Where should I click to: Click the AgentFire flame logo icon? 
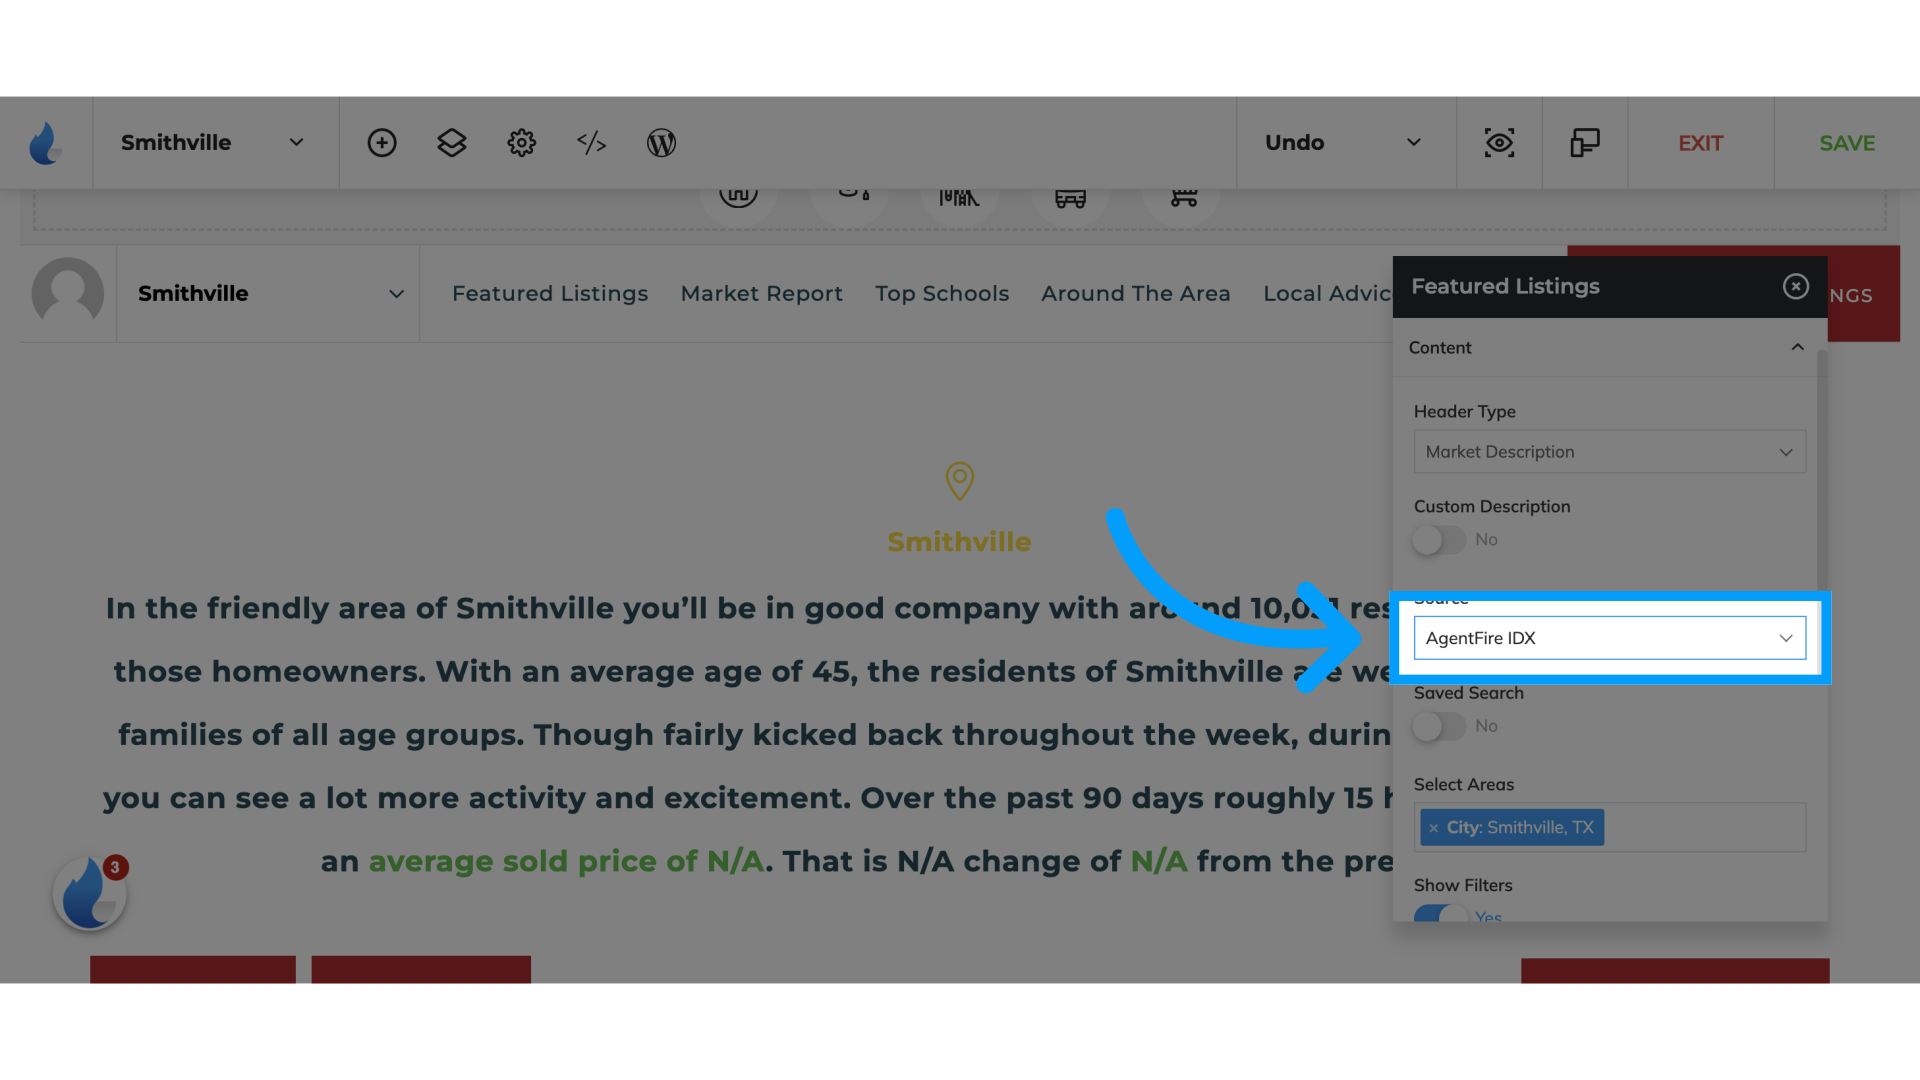[x=45, y=141]
